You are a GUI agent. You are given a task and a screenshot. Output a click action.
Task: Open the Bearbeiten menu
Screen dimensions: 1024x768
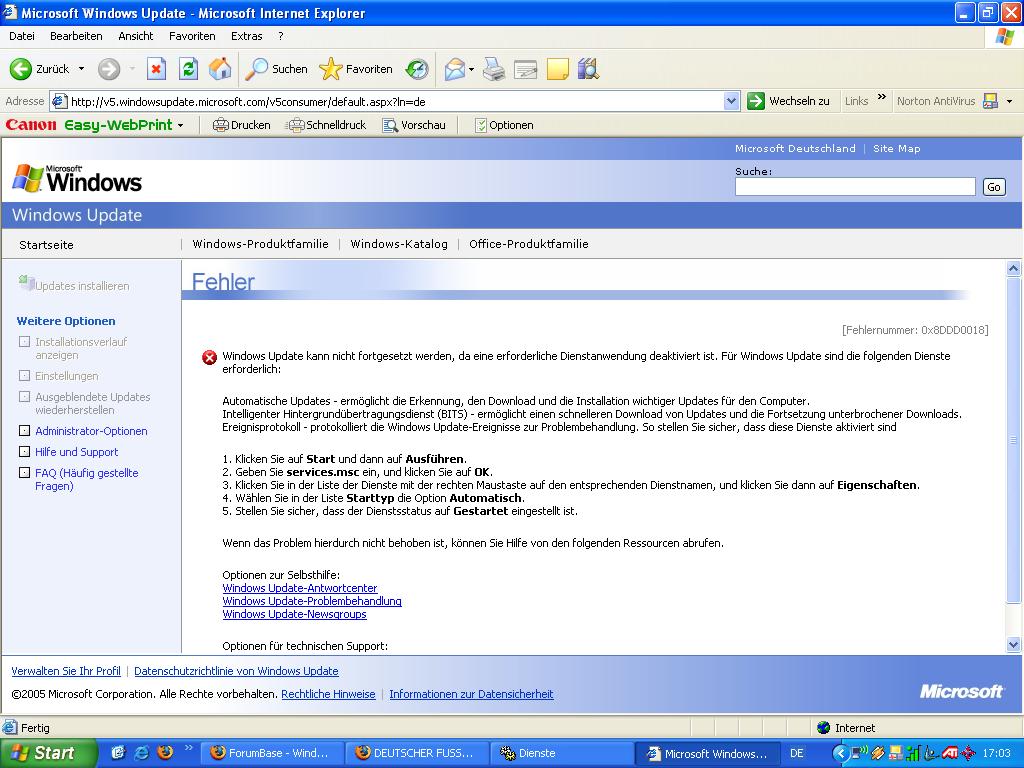point(76,36)
